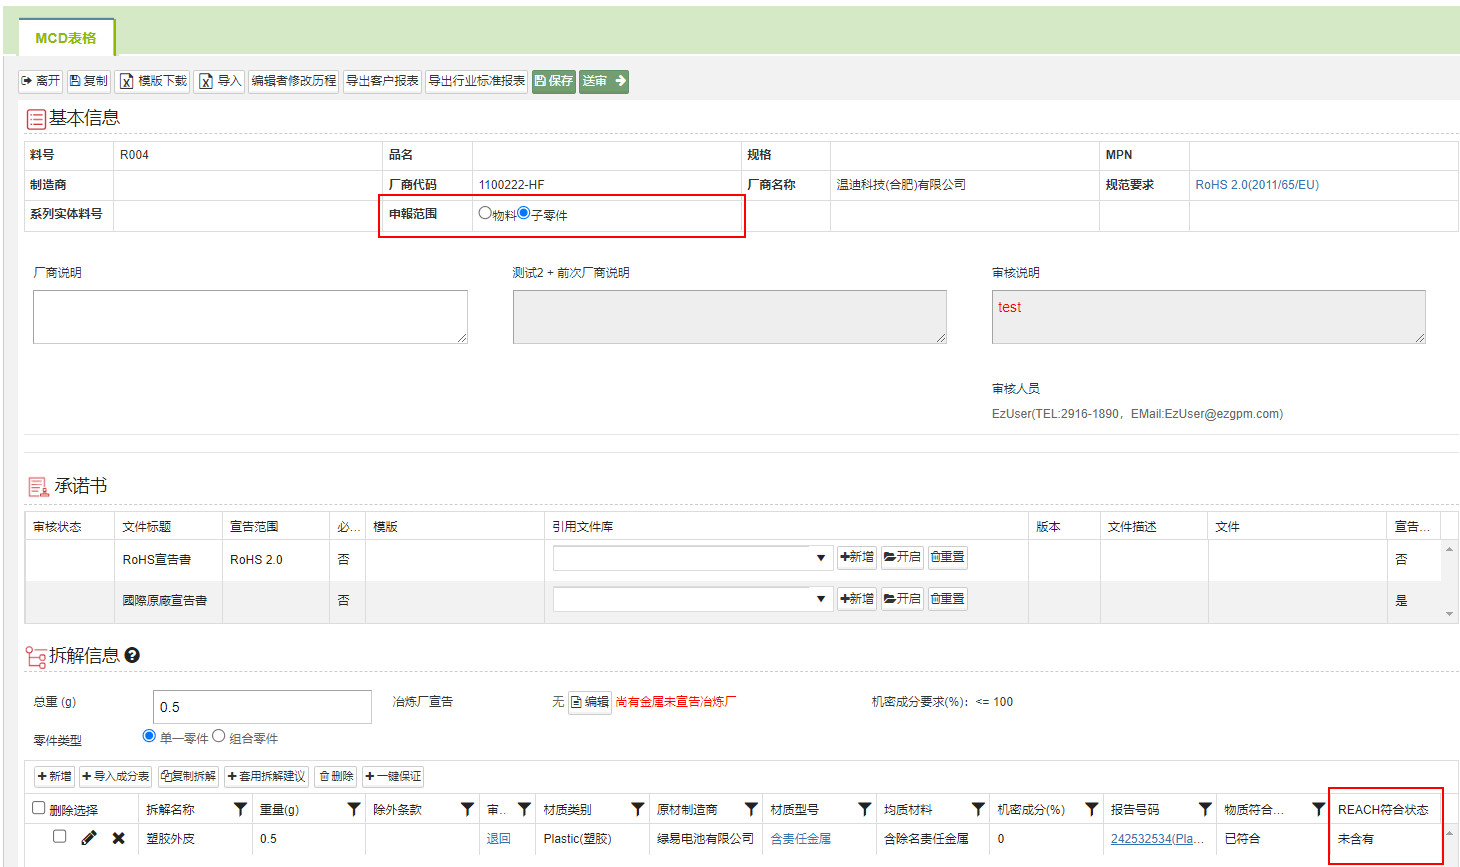Screen dimensions: 1460x867
Task: Open filter for 审 column
Action: click(x=524, y=809)
